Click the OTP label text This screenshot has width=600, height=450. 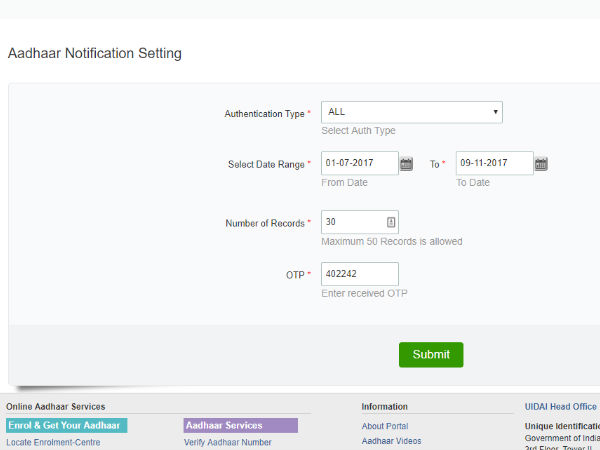click(x=295, y=275)
